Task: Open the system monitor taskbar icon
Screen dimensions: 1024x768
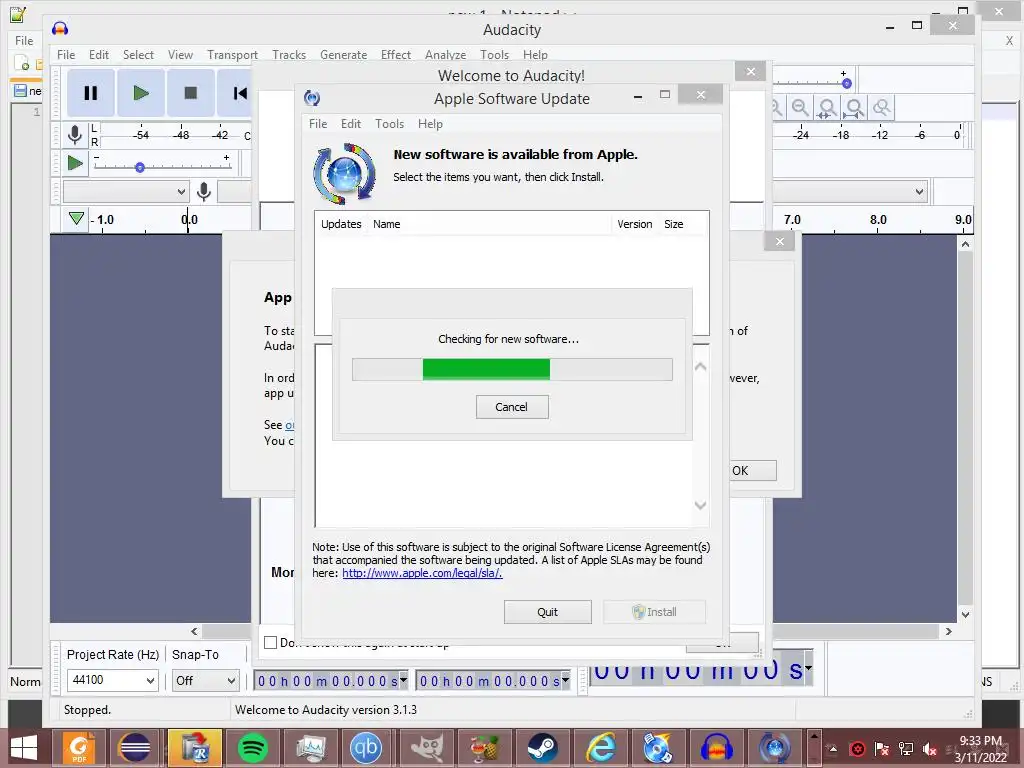Action: point(311,748)
